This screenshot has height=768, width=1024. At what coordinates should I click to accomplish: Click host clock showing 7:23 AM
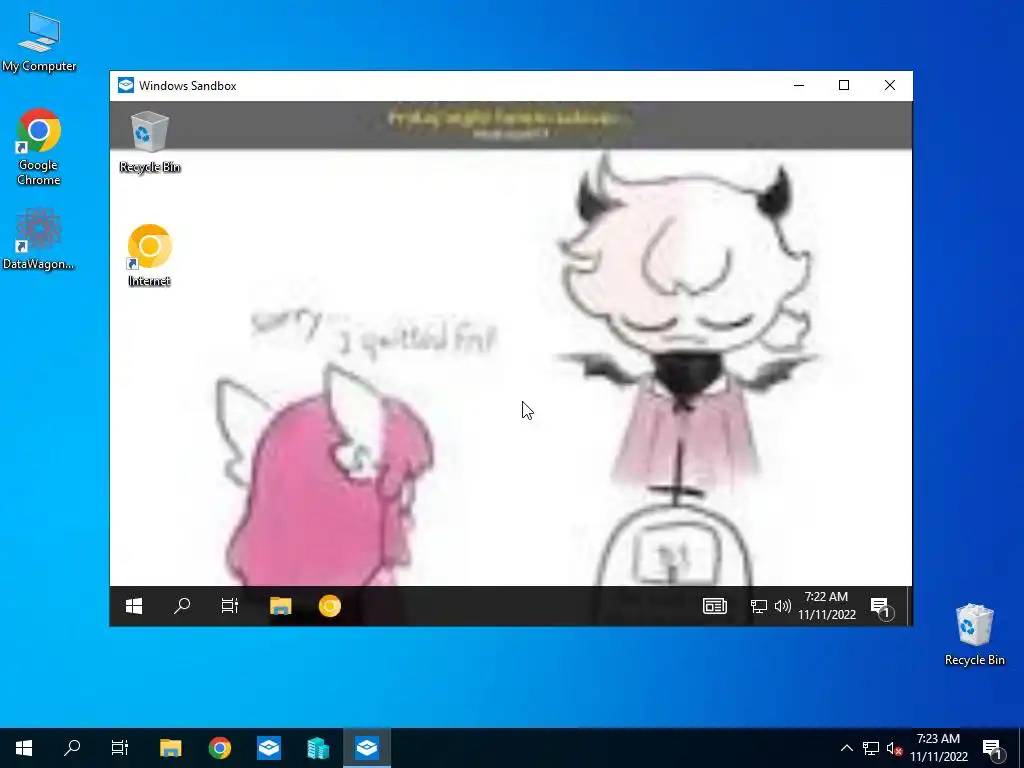tap(939, 748)
